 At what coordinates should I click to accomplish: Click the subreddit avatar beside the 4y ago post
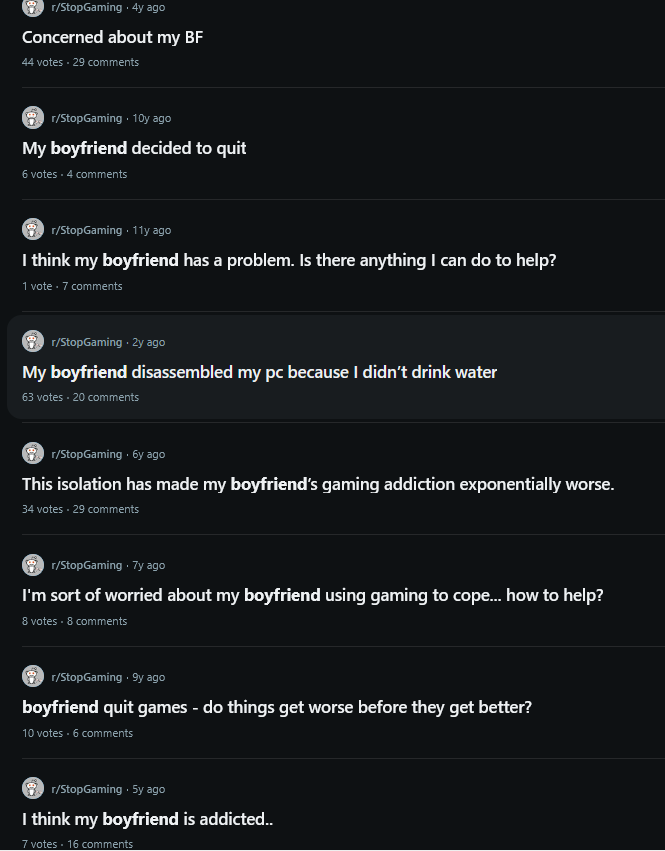(33, 7)
